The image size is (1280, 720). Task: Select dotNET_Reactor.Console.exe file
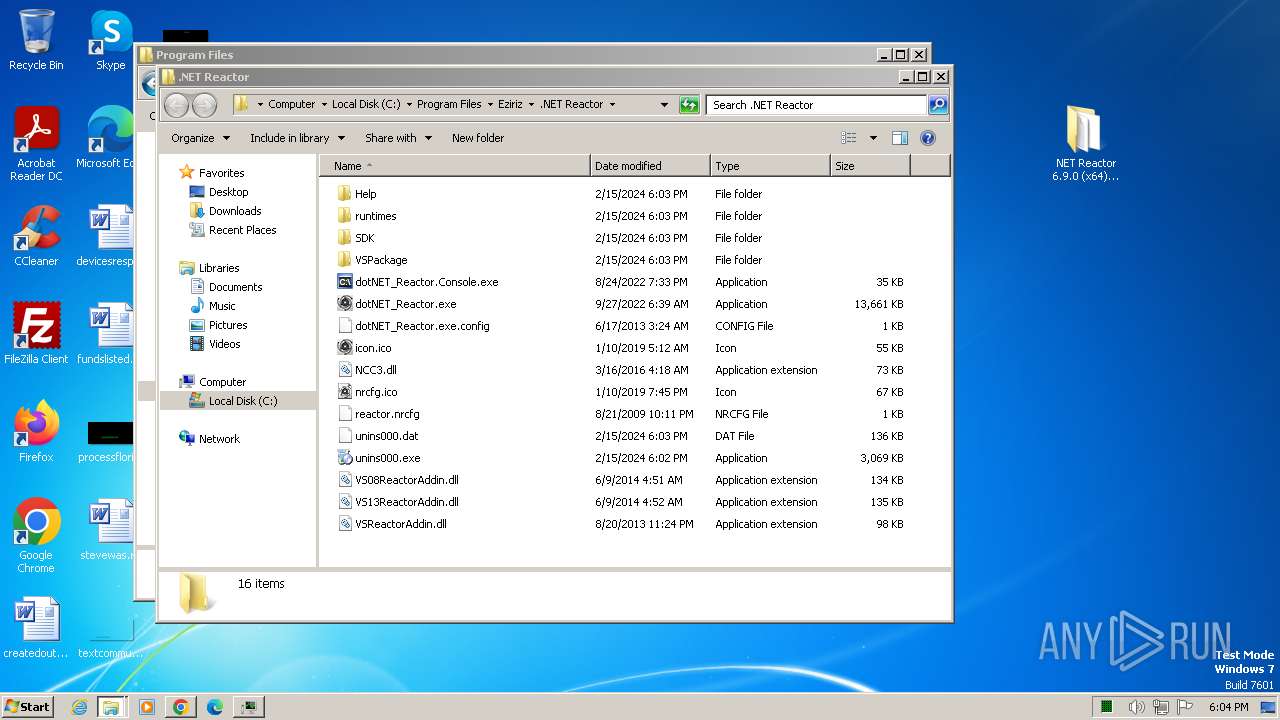pos(426,282)
